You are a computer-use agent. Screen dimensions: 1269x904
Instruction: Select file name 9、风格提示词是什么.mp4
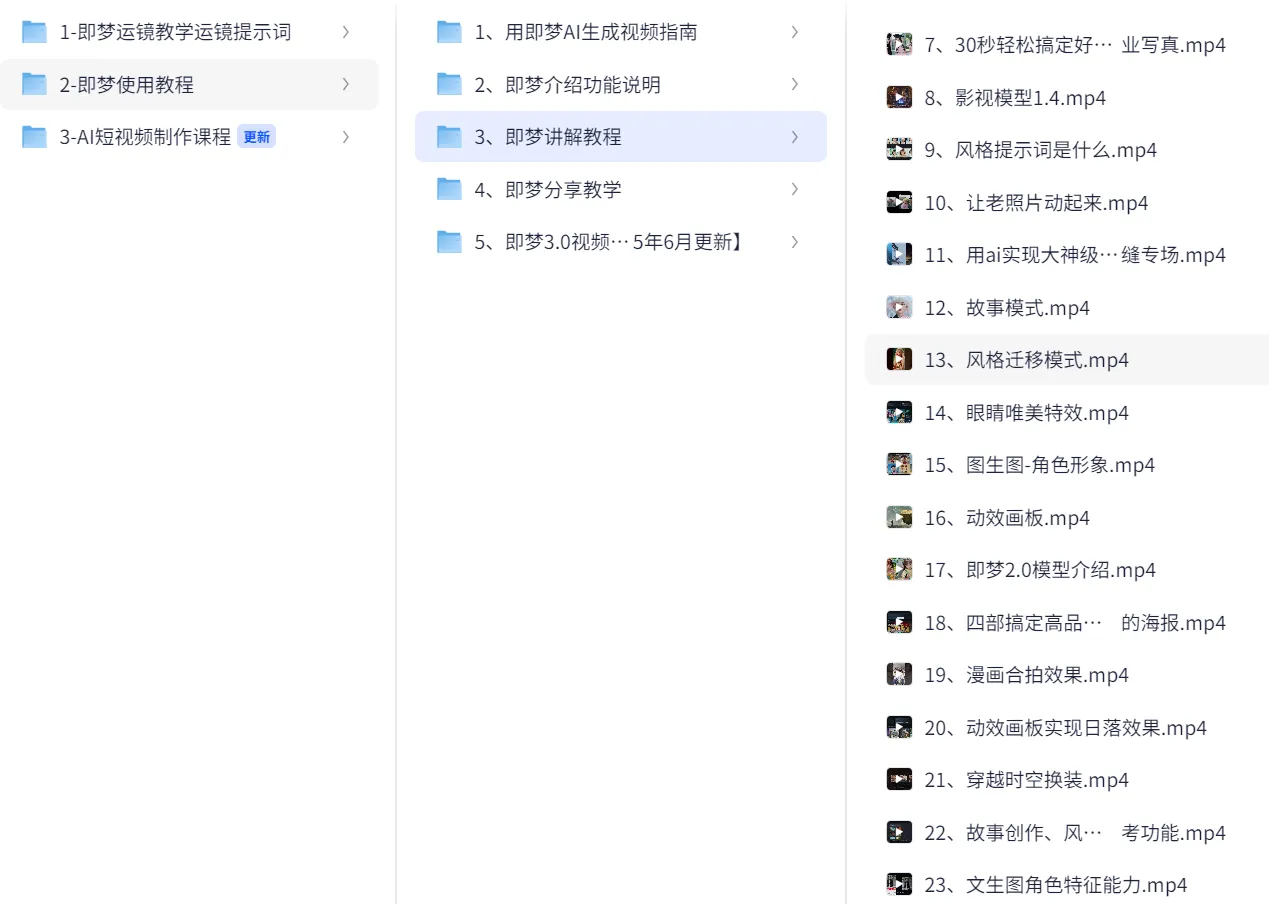pyautogui.click(x=1041, y=150)
